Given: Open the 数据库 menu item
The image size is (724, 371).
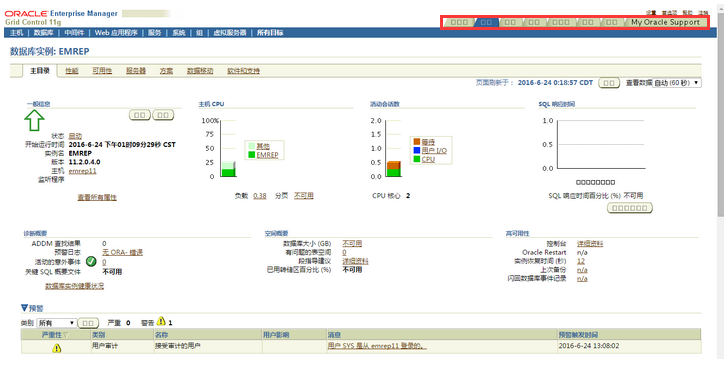Looking at the screenshot, I should 44,33.
